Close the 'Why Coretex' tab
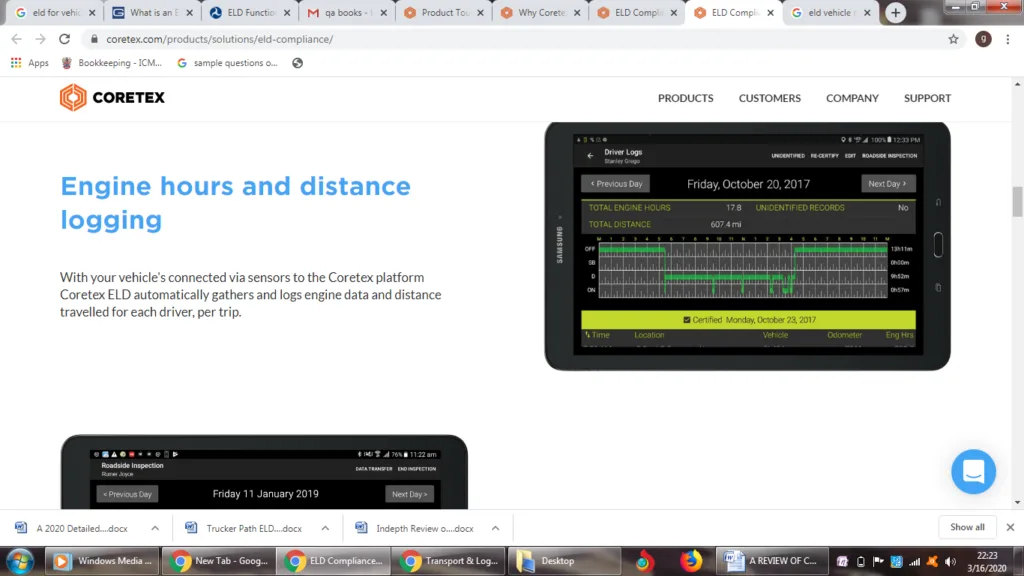The height and width of the screenshot is (576, 1024). pos(577,12)
